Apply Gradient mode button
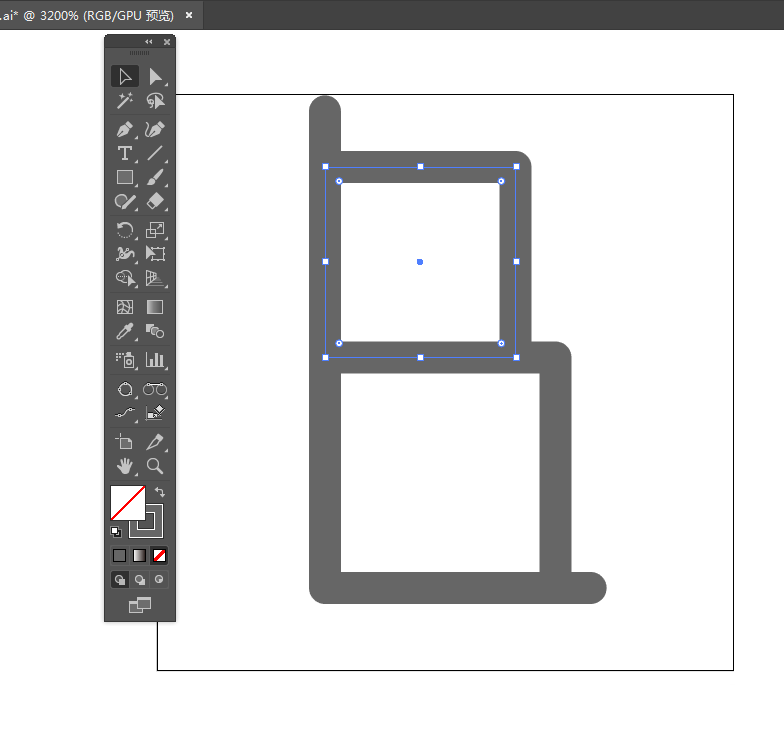Screen dimensions: 784x749 pos(140,556)
